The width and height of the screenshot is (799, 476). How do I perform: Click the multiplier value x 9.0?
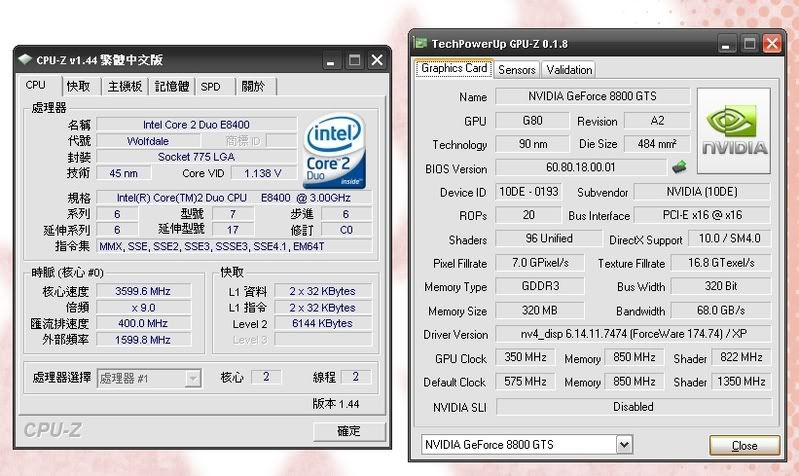click(143, 308)
